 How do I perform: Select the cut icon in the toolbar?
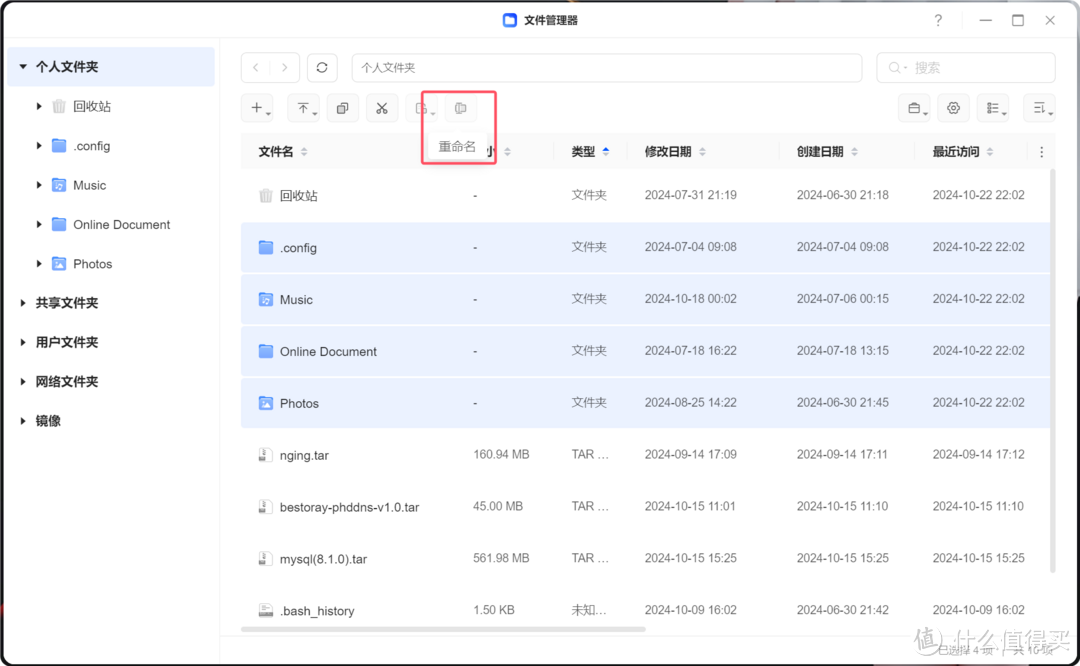[381, 107]
